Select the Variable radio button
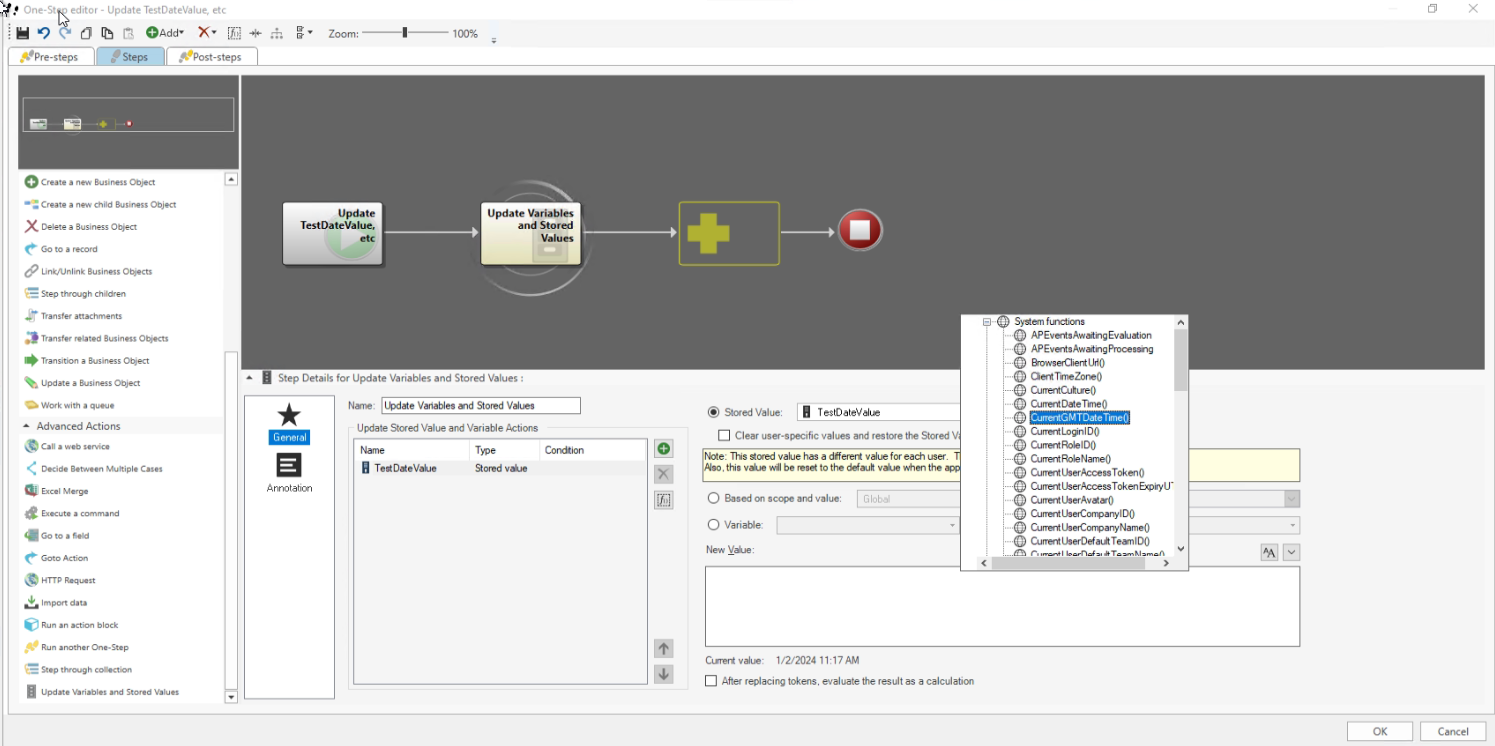Image resolution: width=1495 pixels, height=746 pixels. [714, 524]
